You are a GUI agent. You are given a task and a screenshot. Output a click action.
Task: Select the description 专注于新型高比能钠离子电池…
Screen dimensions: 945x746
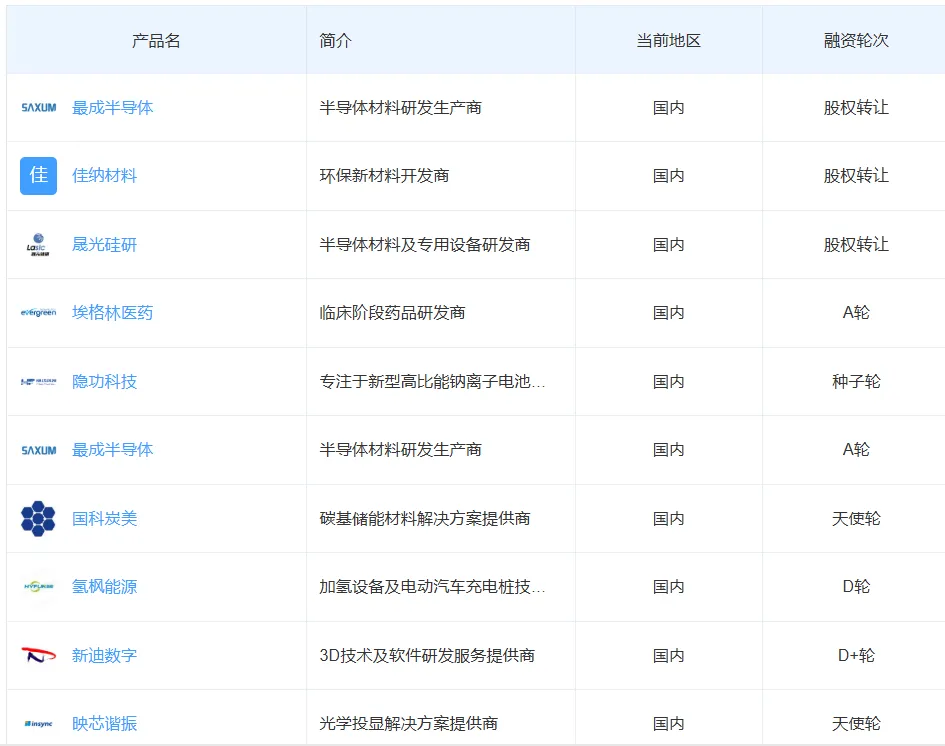[432, 381]
